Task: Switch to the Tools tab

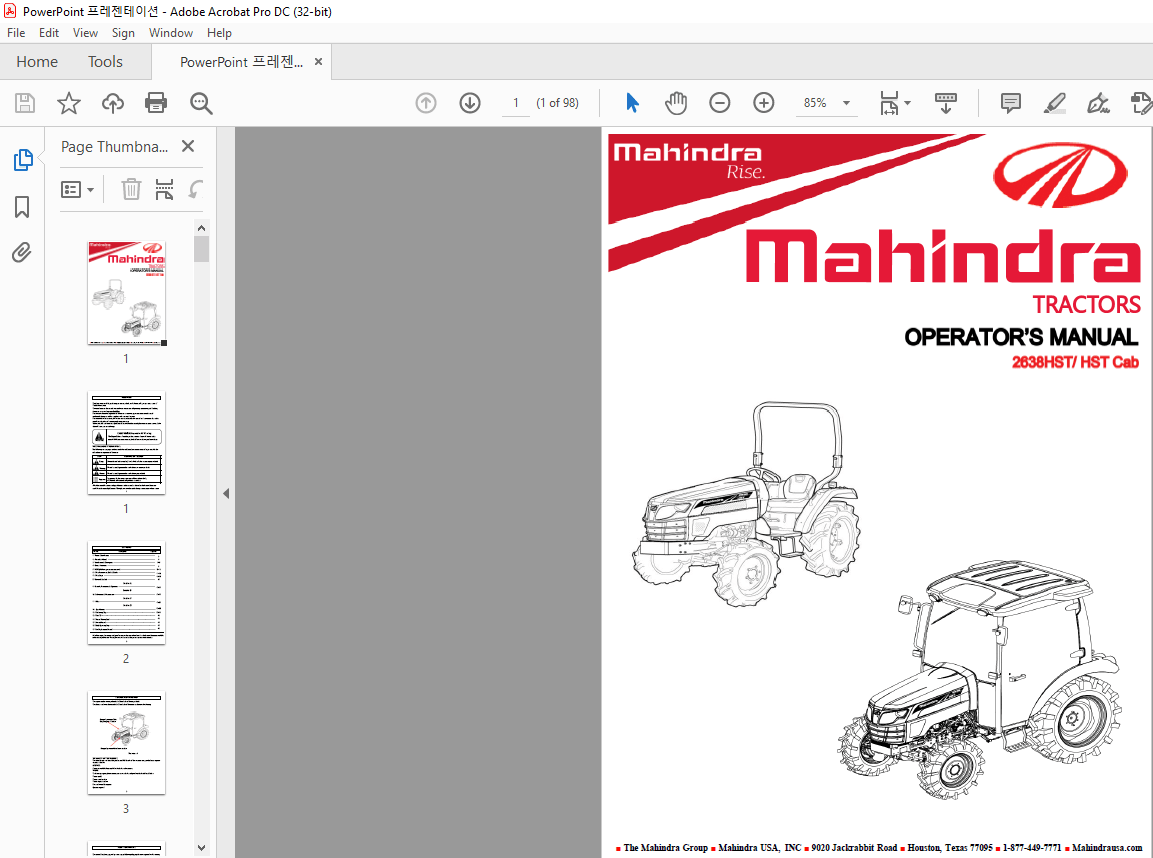Action: point(105,62)
